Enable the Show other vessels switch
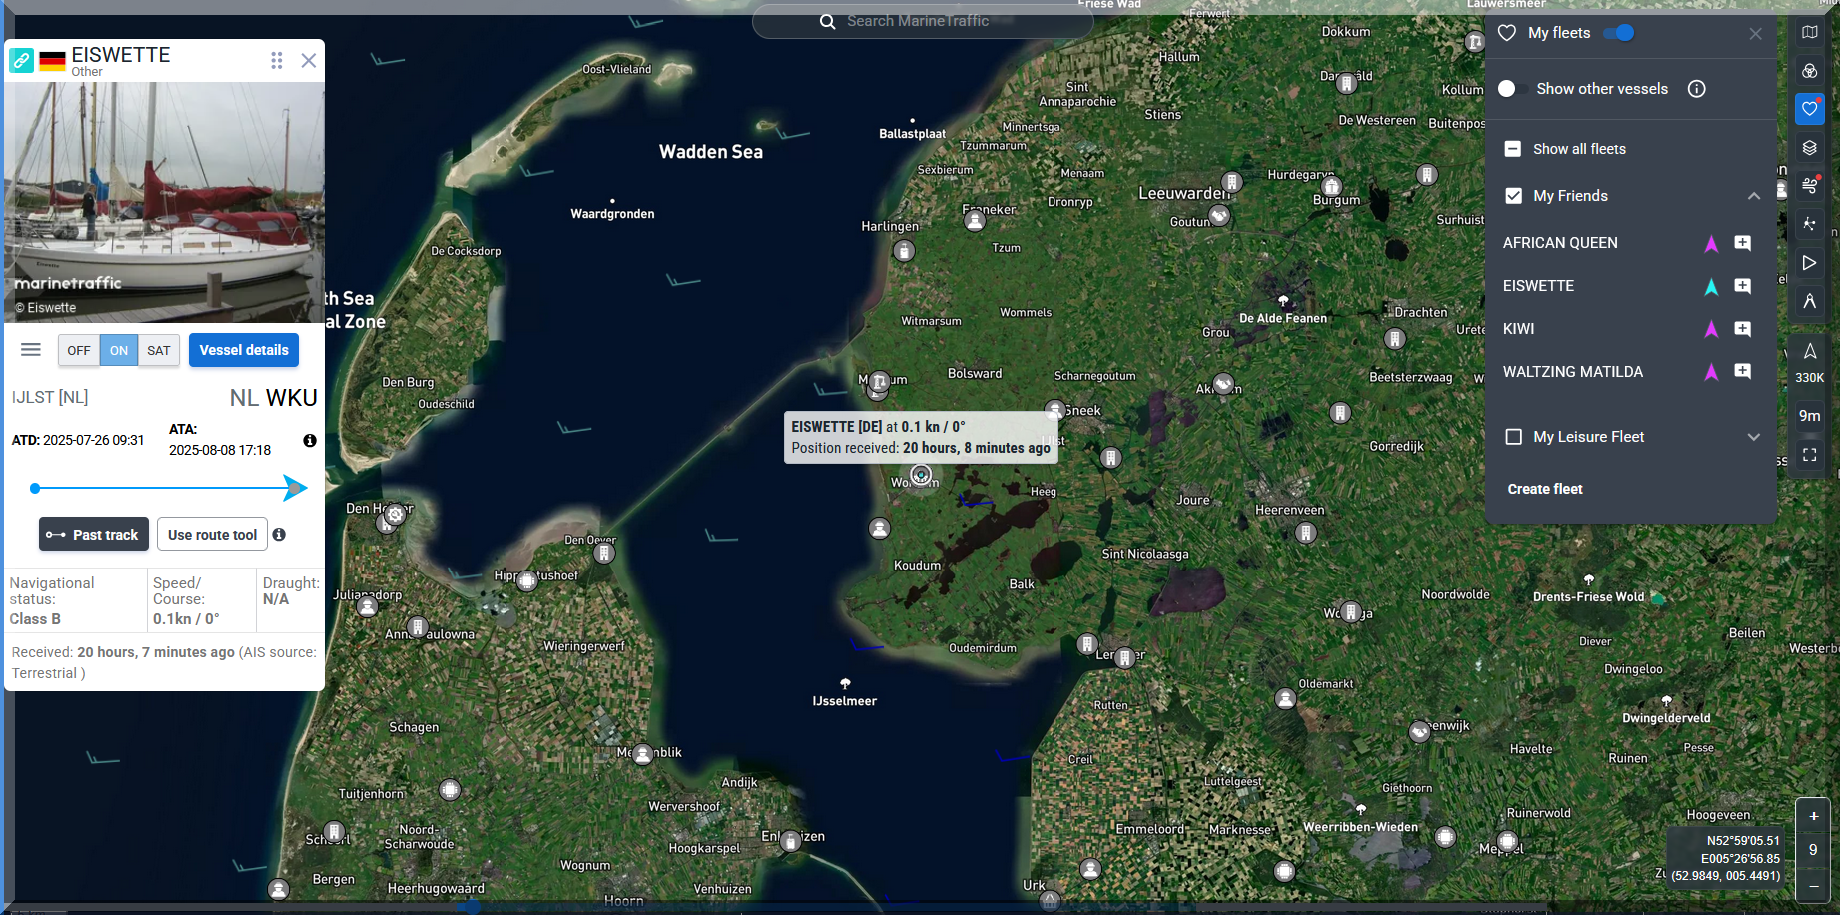 click(x=1507, y=89)
